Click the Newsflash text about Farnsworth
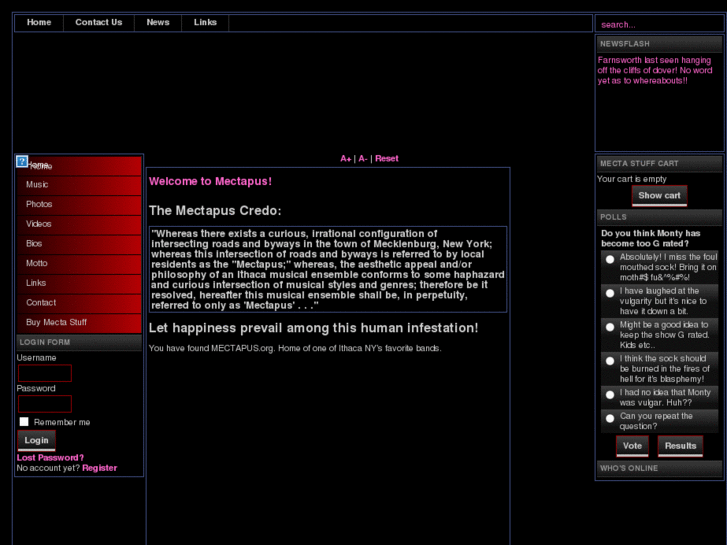Viewport: 727px width, 545px height. (655, 71)
